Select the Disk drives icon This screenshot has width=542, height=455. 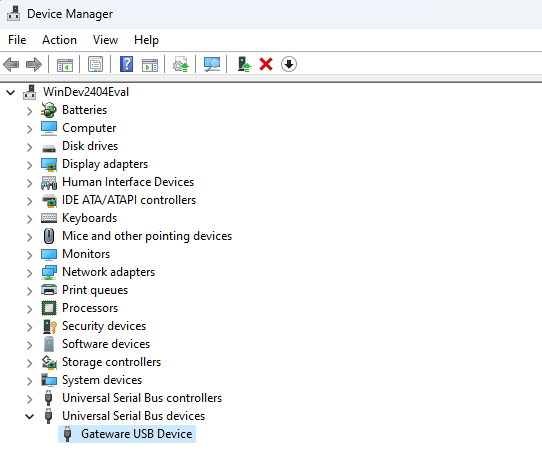point(49,149)
